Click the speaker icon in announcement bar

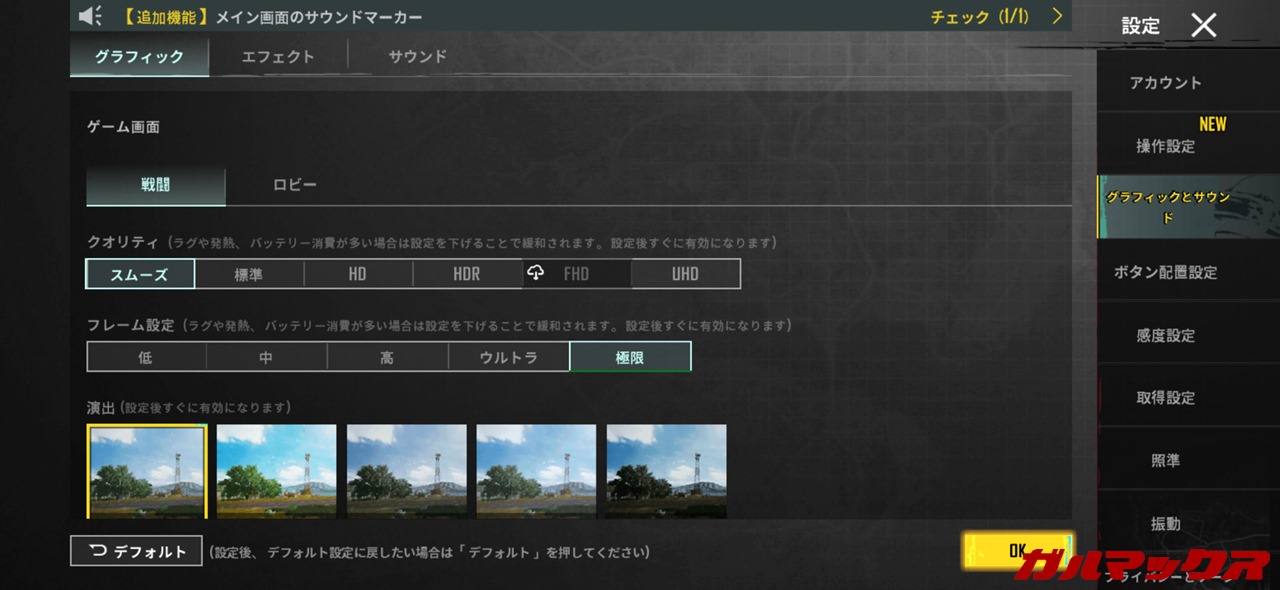point(91,16)
